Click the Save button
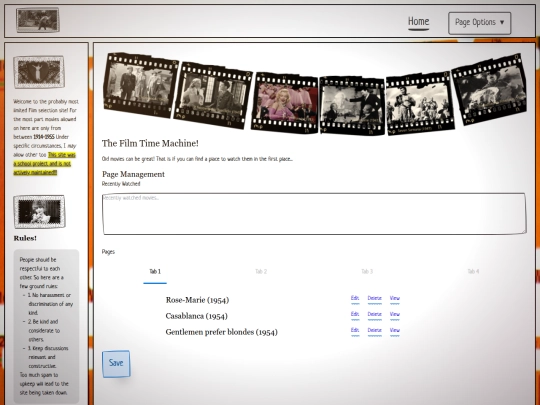 pyautogui.click(x=116, y=364)
